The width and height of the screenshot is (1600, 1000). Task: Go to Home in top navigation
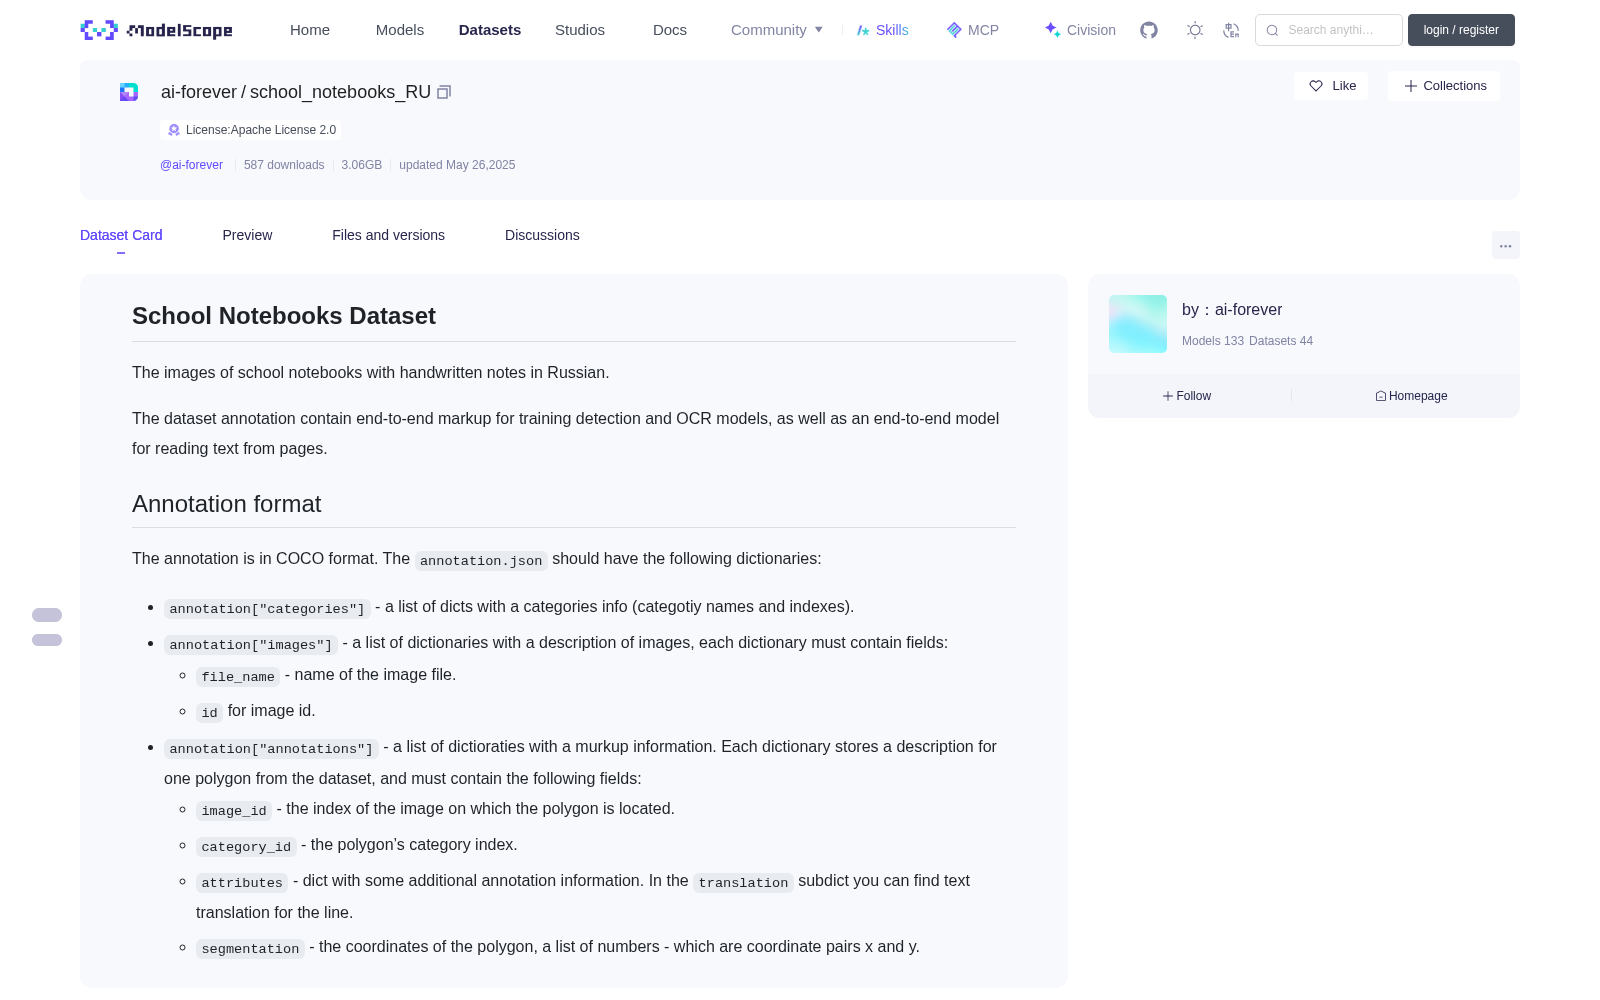[310, 30]
